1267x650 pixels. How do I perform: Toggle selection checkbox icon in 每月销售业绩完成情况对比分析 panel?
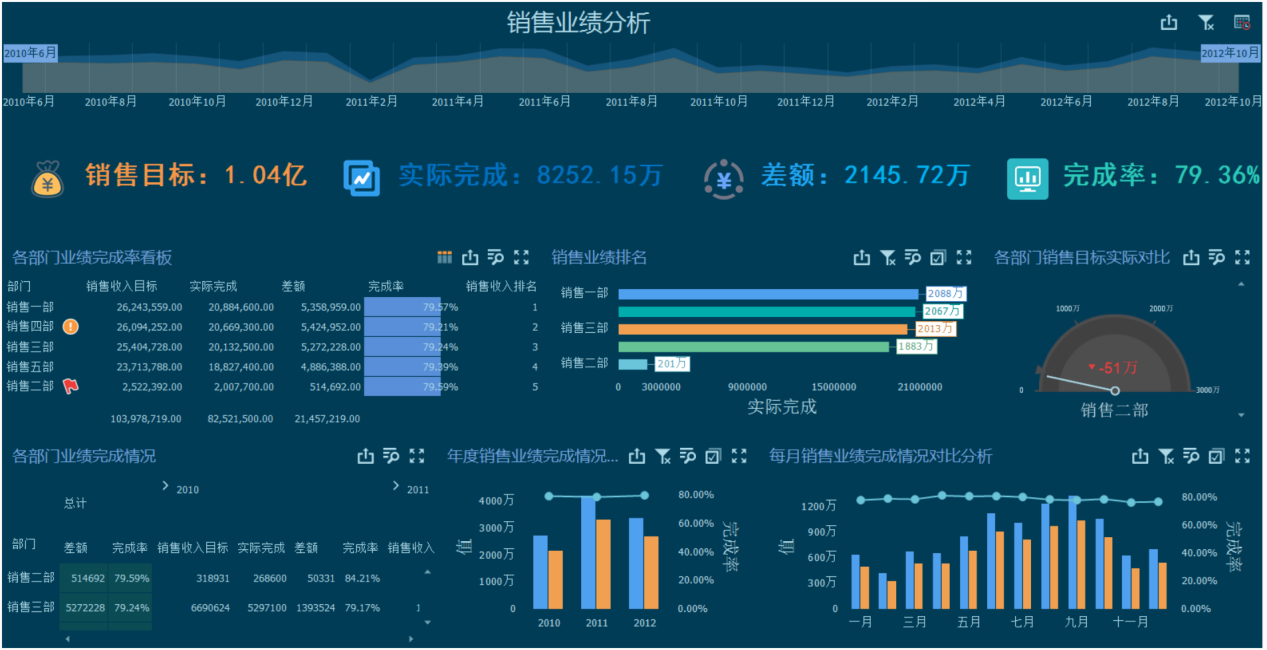[1216, 456]
